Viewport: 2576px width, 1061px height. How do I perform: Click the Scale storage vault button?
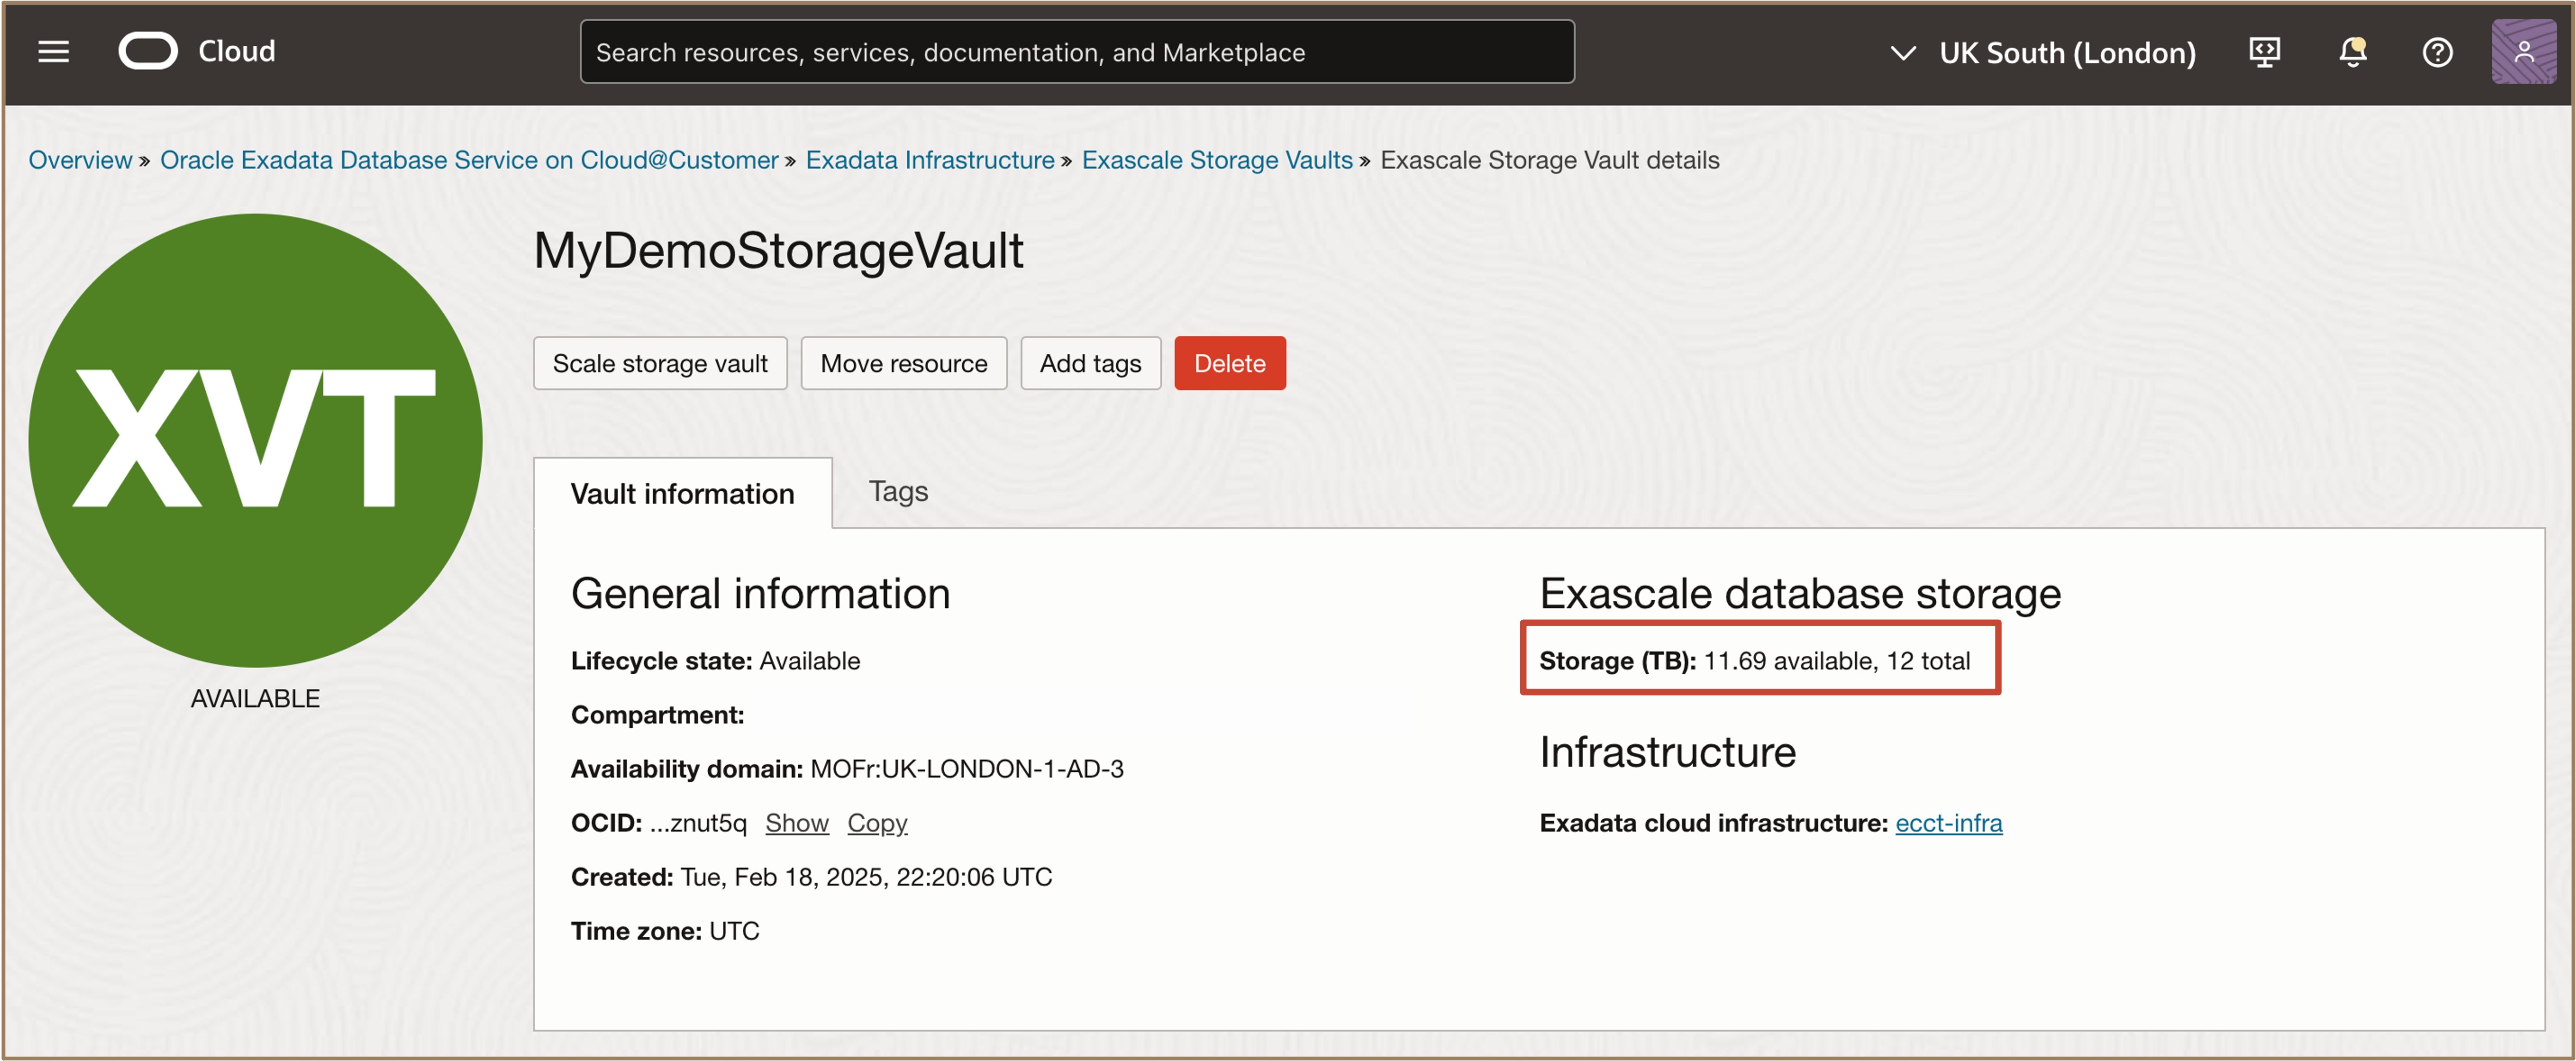[x=660, y=363]
